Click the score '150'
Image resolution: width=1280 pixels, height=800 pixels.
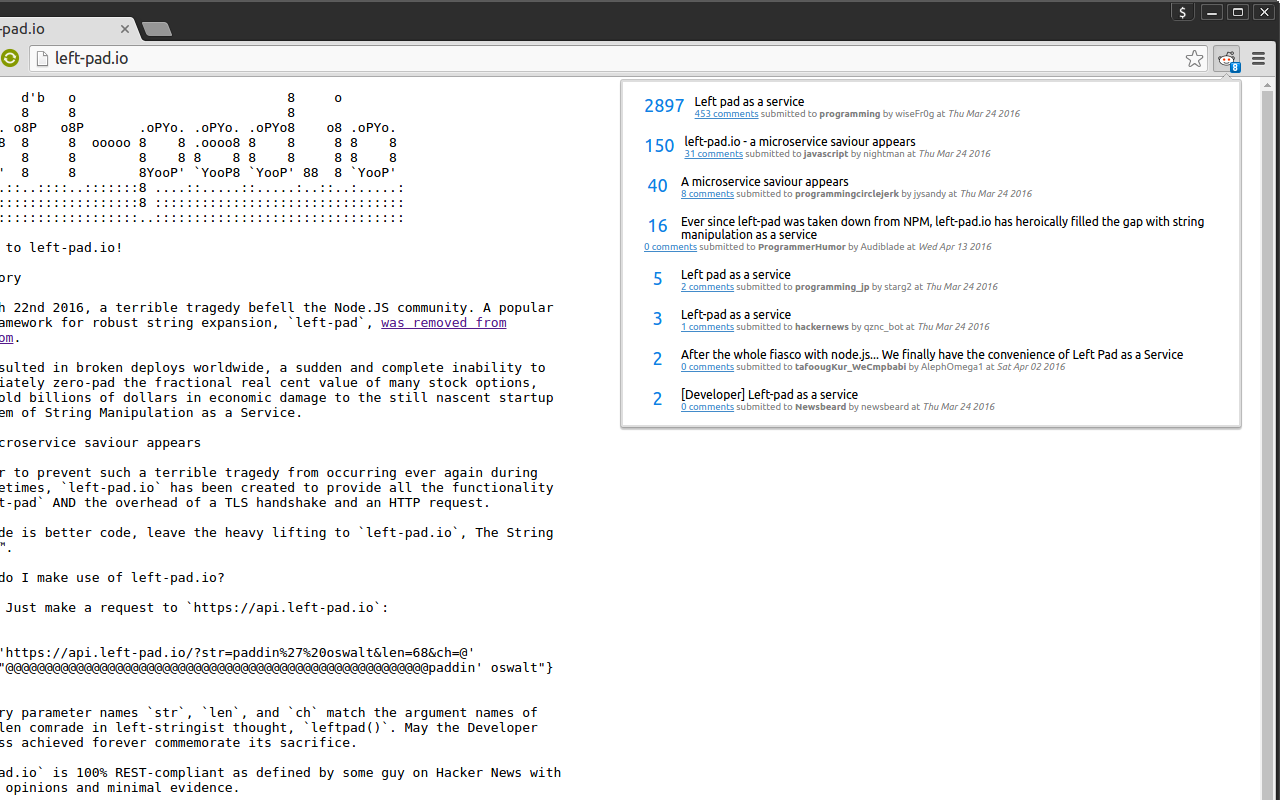pyautogui.click(x=659, y=146)
